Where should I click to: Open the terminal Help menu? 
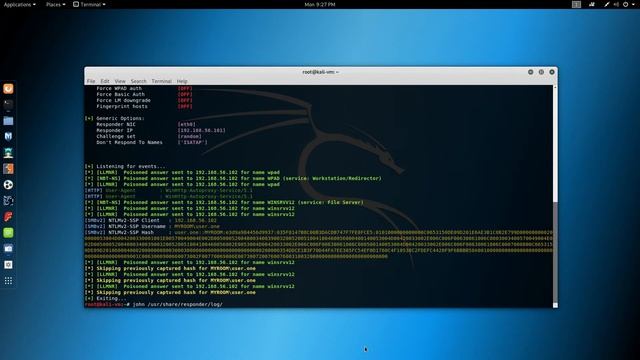pos(182,81)
